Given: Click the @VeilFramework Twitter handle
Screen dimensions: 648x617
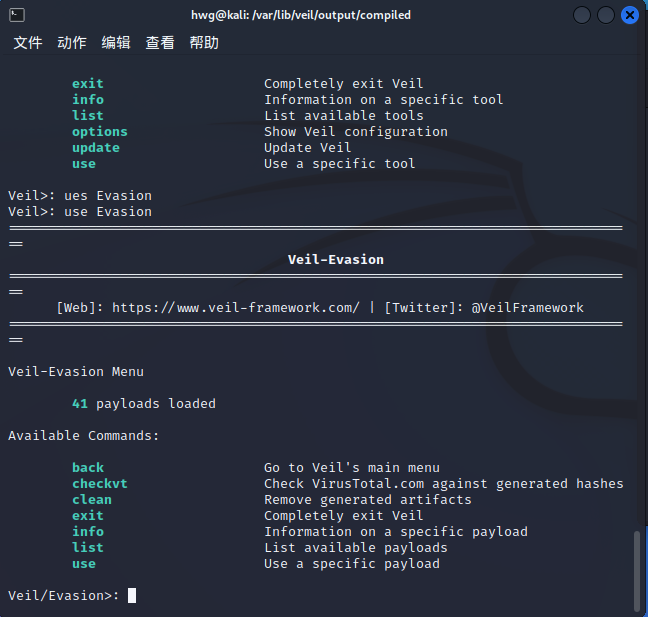Looking at the screenshot, I should 527,307.
